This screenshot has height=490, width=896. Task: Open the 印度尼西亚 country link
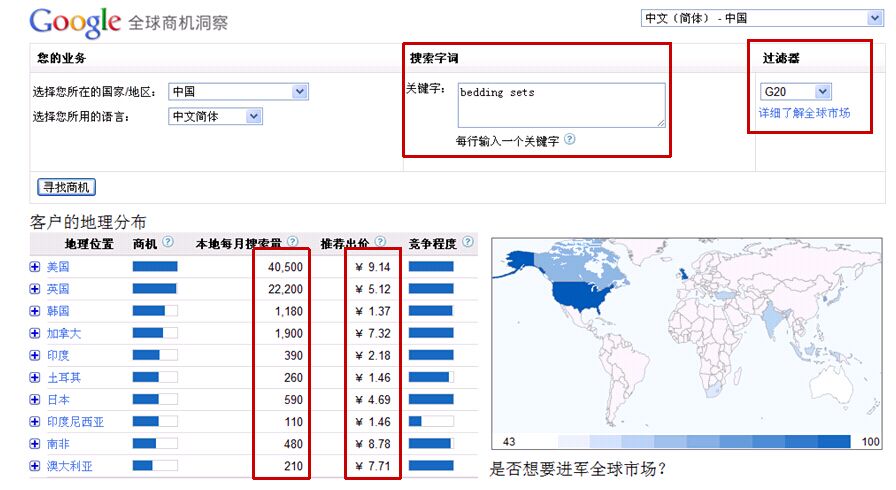[75, 421]
